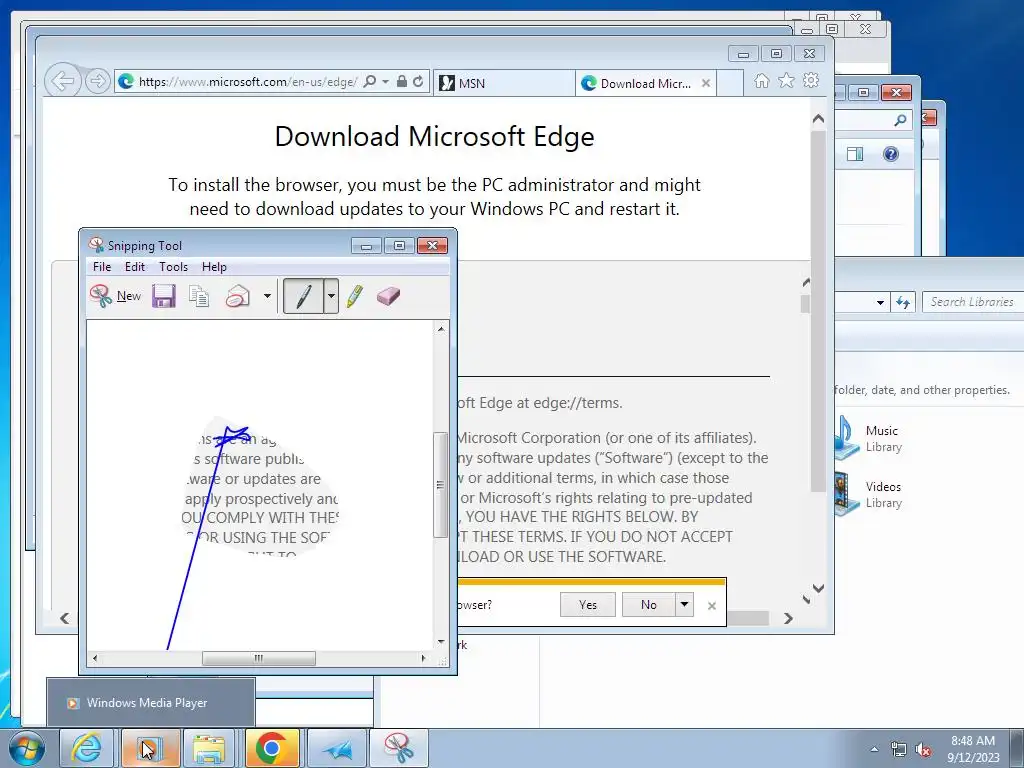Click Explorer help question mark icon
This screenshot has height=768, width=1024.
890,154
